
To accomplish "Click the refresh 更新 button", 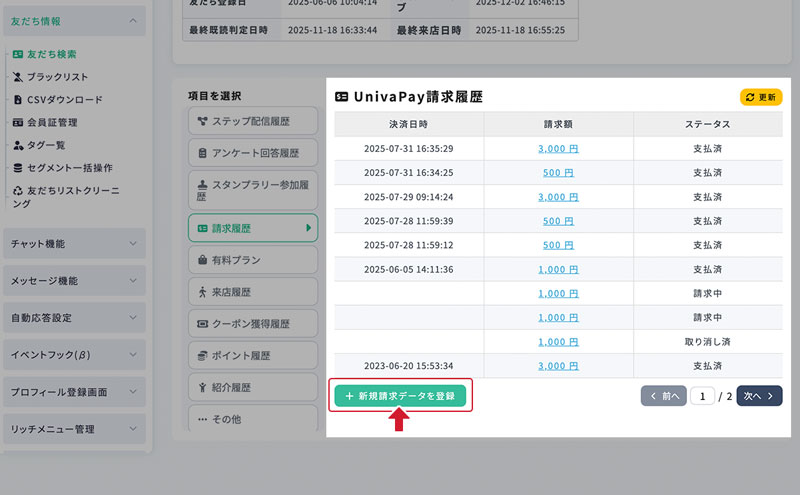I will pyautogui.click(x=761, y=97).
